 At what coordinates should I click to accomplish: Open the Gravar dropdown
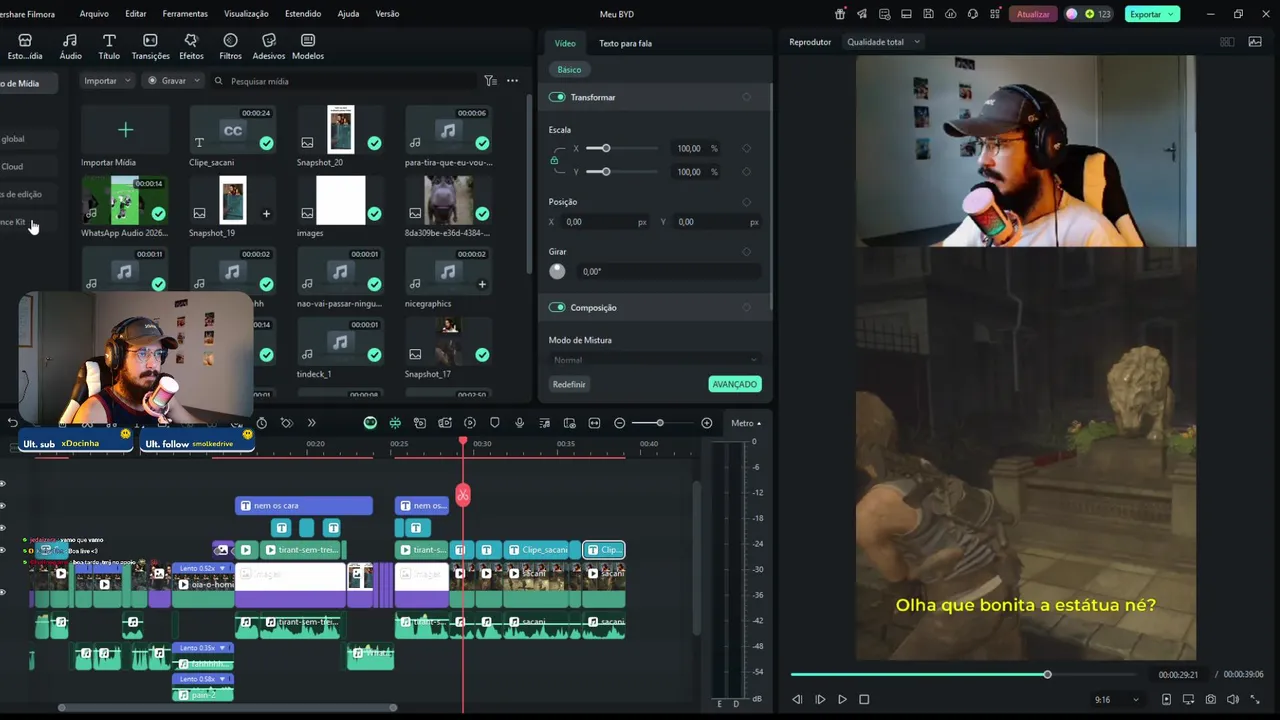click(174, 81)
